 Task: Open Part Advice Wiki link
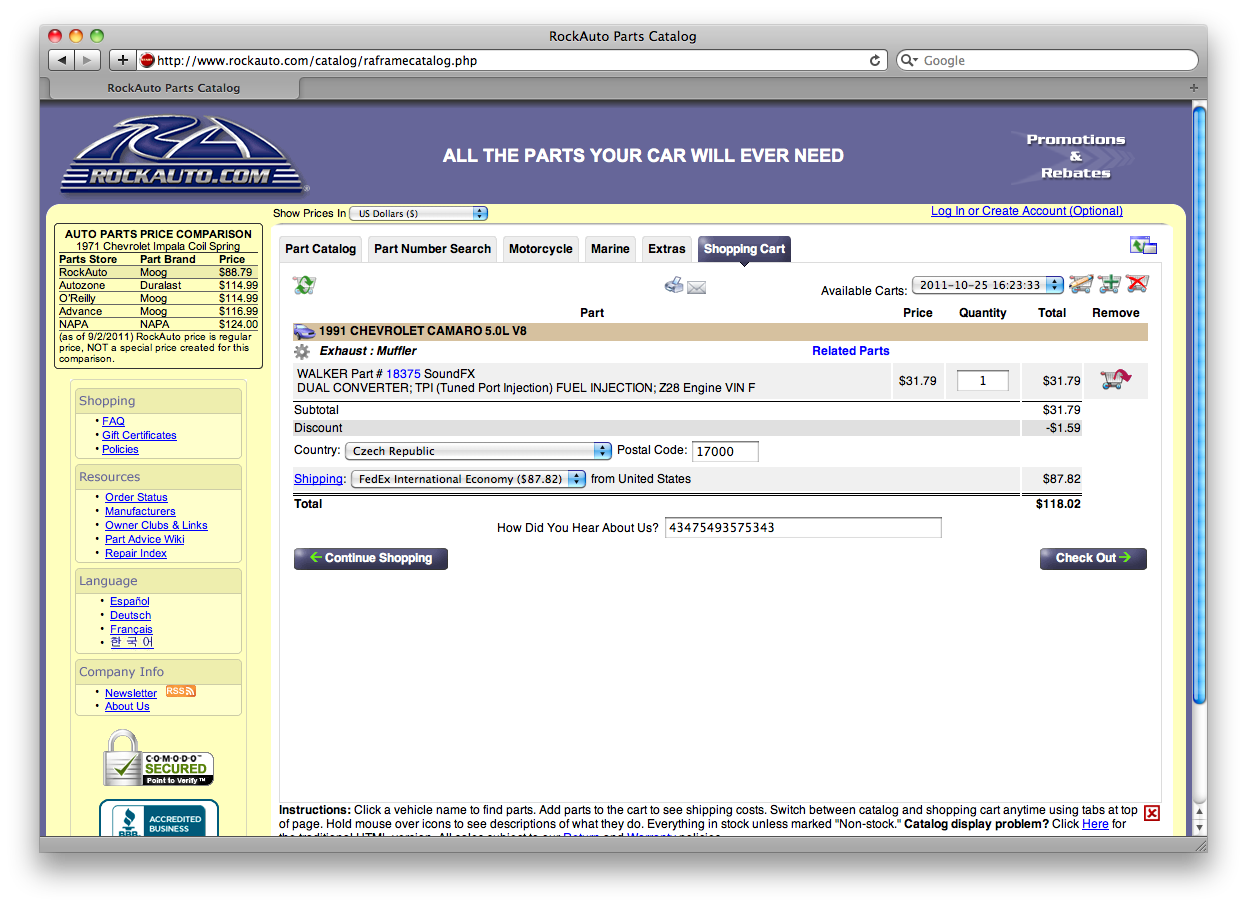point(145,540)
